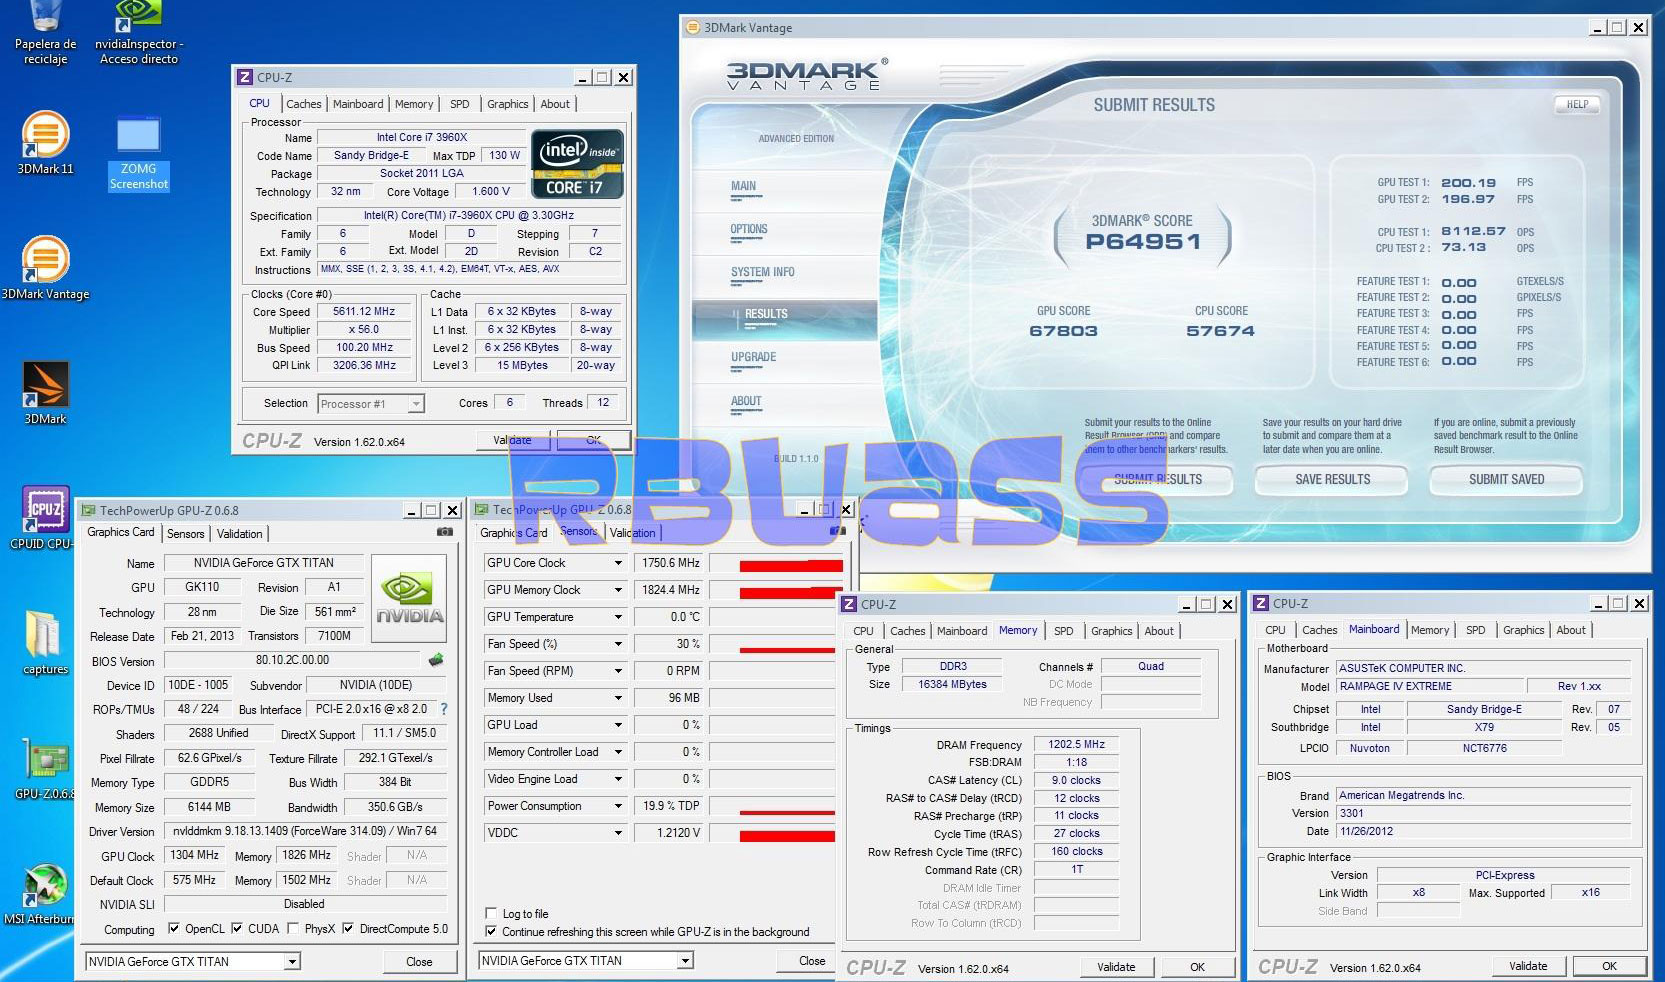This screenshot has height=982, width=1665.
Task: Click the 3DMark Vantage title bar icon
Action: click(692, 27)
